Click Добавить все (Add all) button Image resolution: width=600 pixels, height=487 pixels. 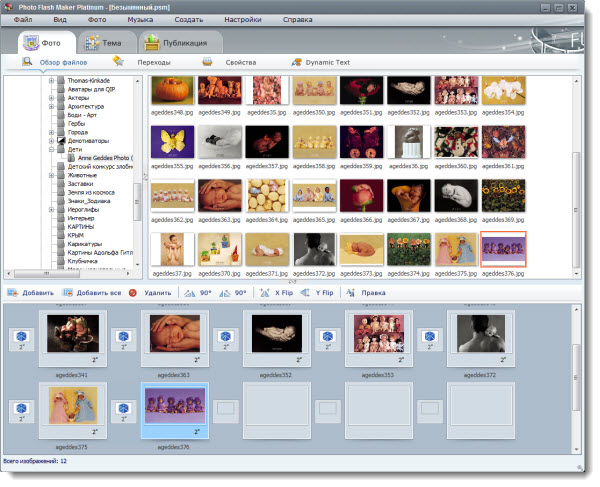[91, 293]
